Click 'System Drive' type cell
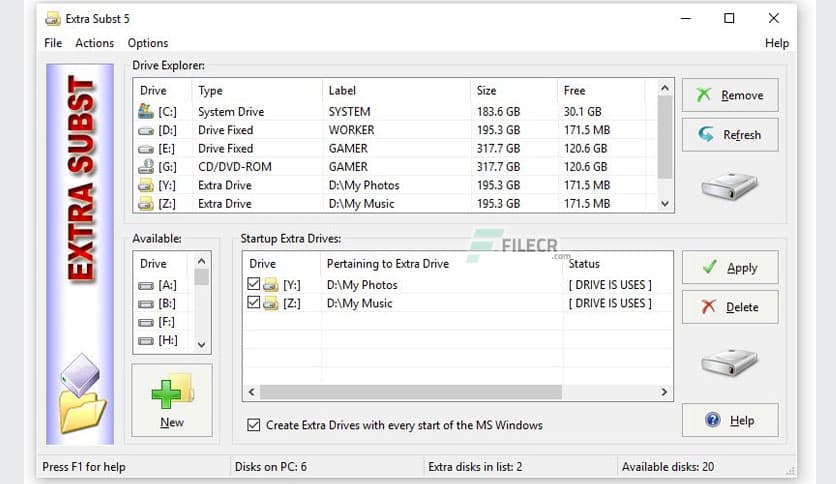This screenshot has height=484, width=836. 231,112
